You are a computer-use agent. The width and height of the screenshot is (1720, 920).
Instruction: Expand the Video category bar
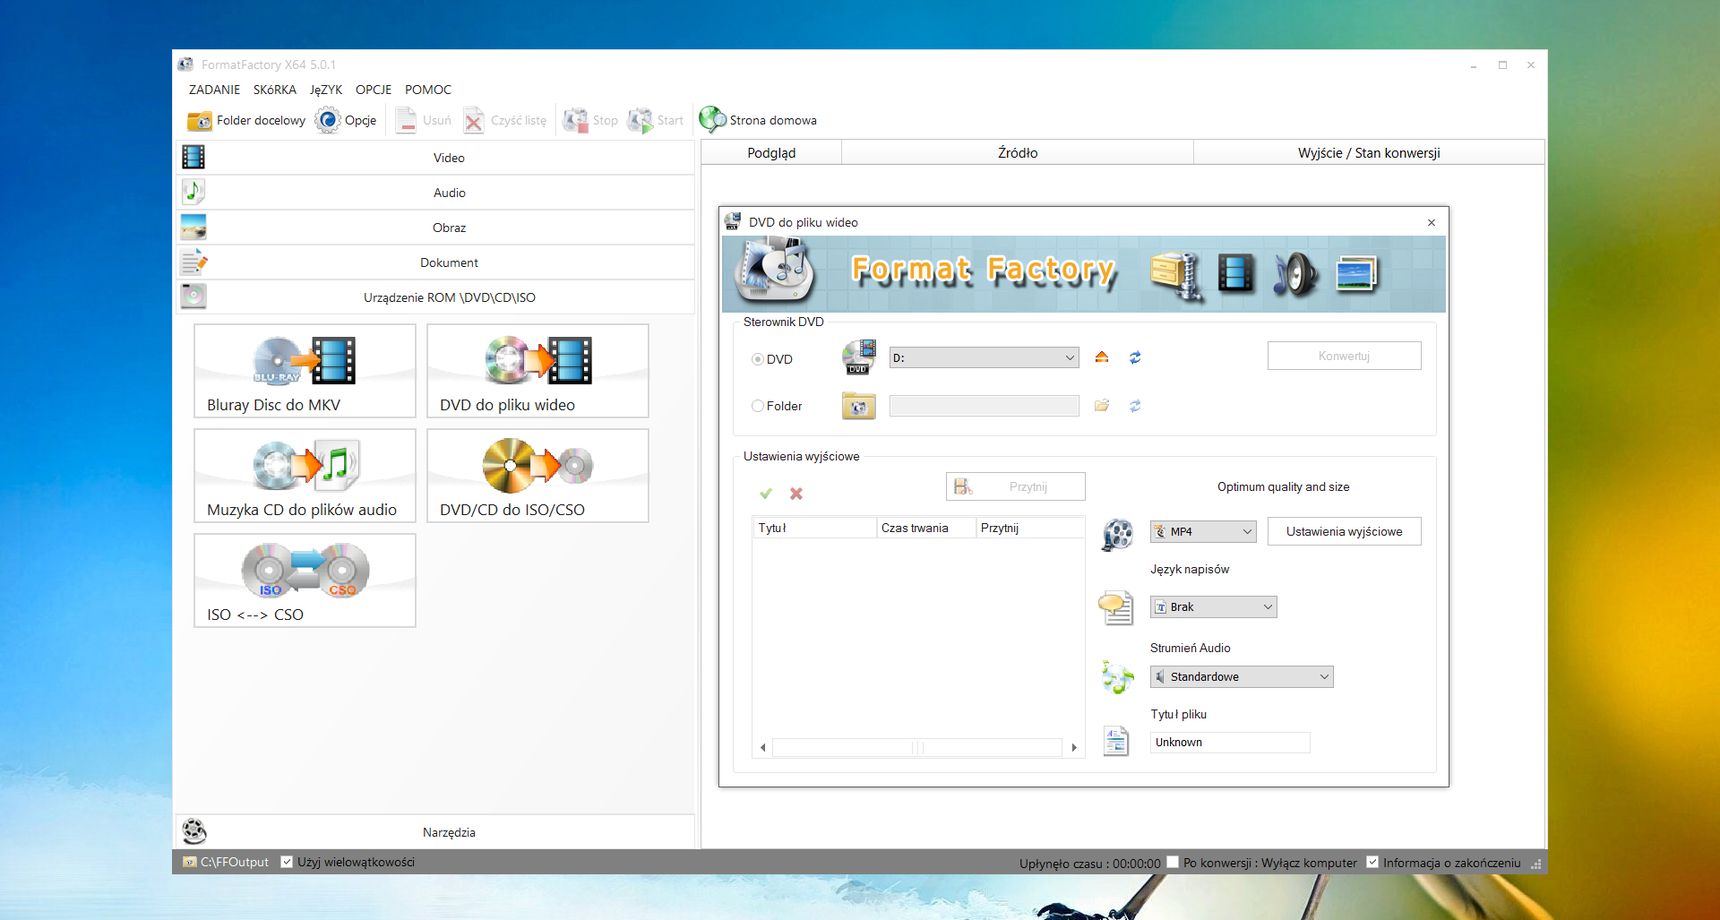[435, 157]
